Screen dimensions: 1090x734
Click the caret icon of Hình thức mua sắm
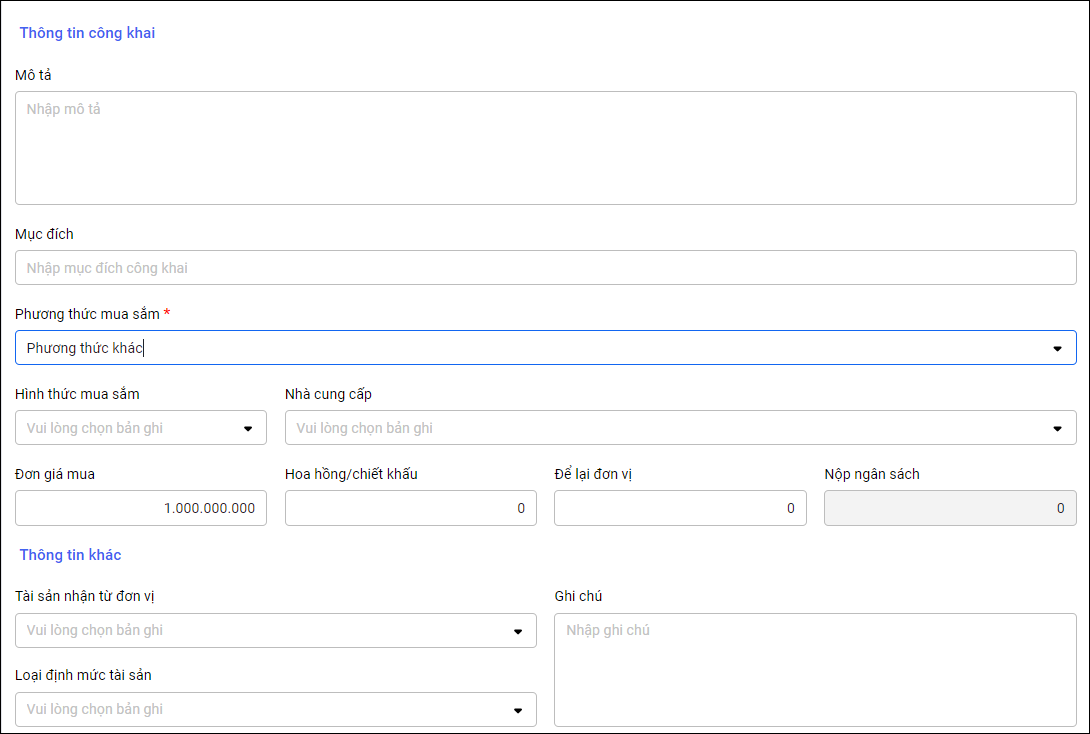(248, 429)
